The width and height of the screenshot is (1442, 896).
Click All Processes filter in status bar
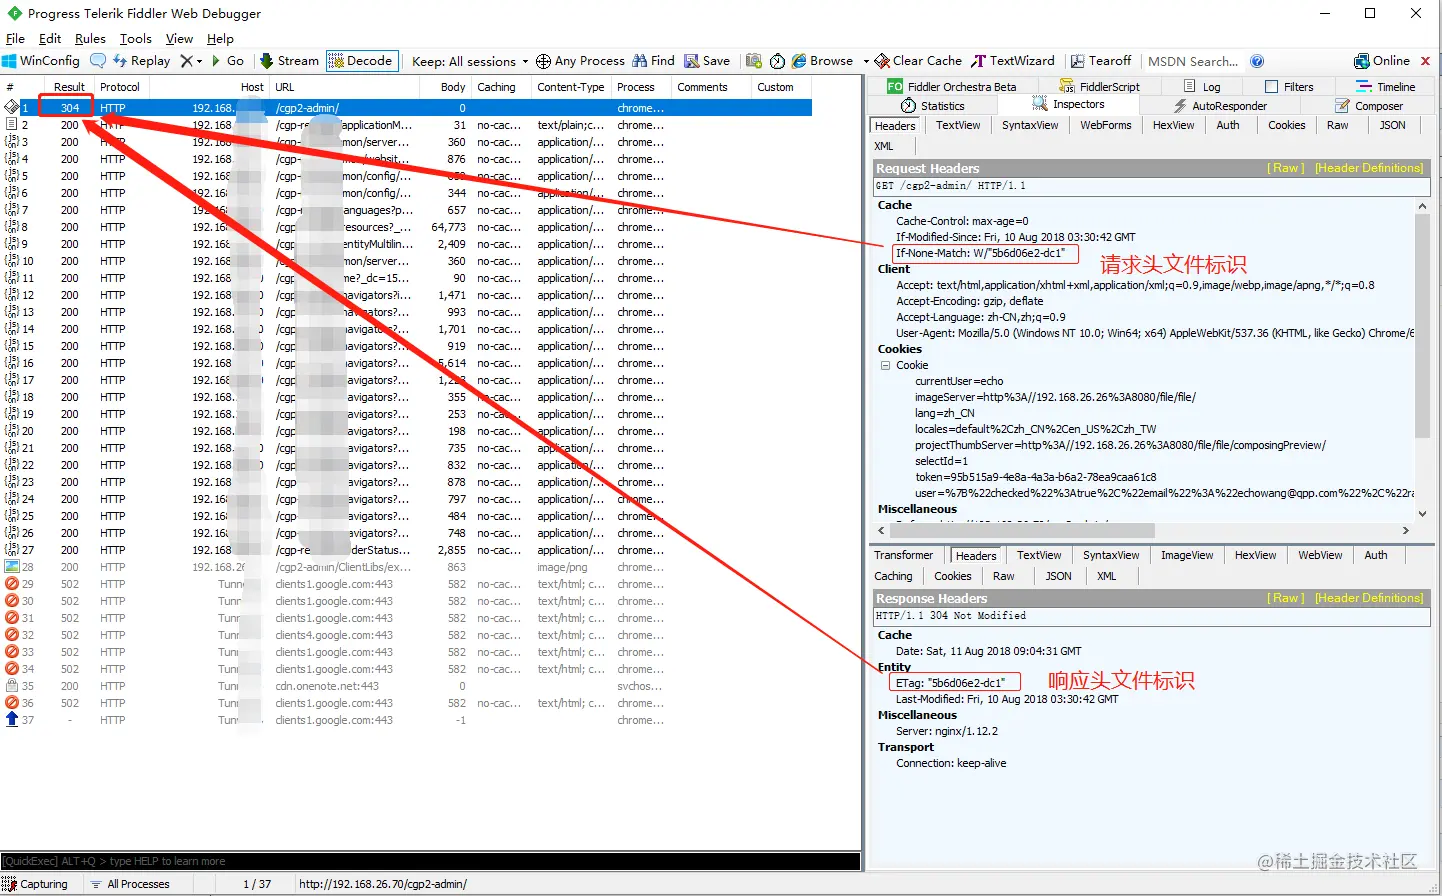tap(130, 884)
